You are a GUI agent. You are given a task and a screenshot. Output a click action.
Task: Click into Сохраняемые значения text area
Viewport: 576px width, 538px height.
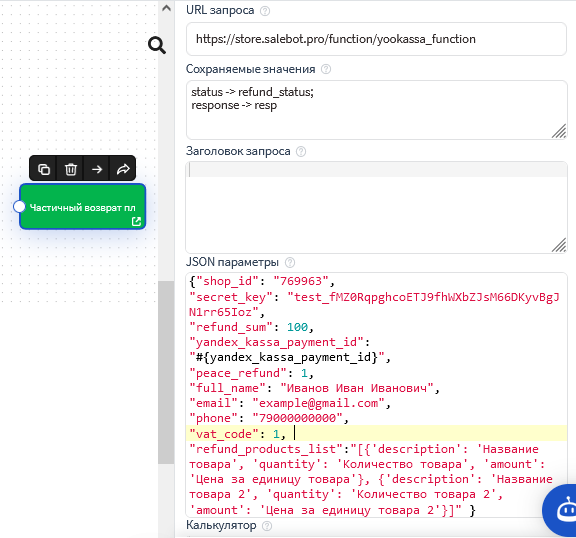376,110
